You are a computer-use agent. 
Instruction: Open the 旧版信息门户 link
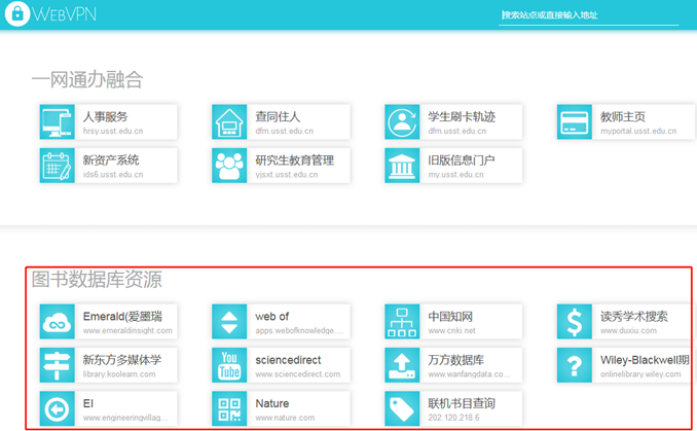(x=453, y=166)
